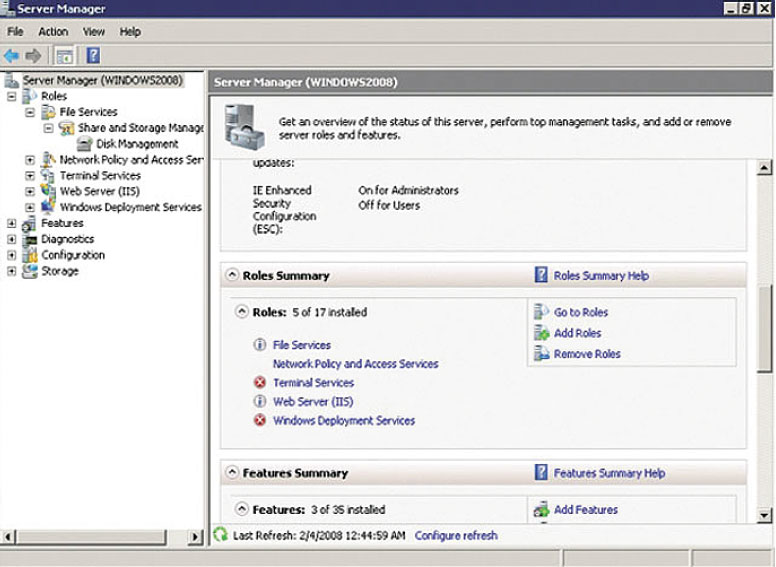
Task: Click the Terminal Services error status icon
Action: [x=259, y=383]
